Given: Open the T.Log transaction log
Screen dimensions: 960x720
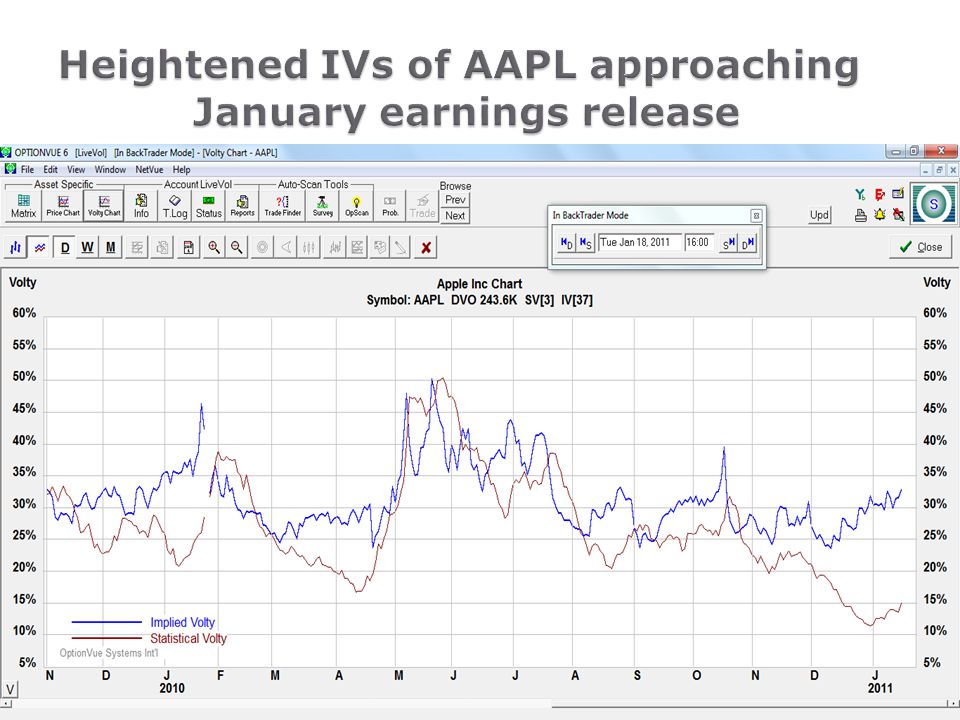Looking at the screenshot, I should tap(175, 206).
